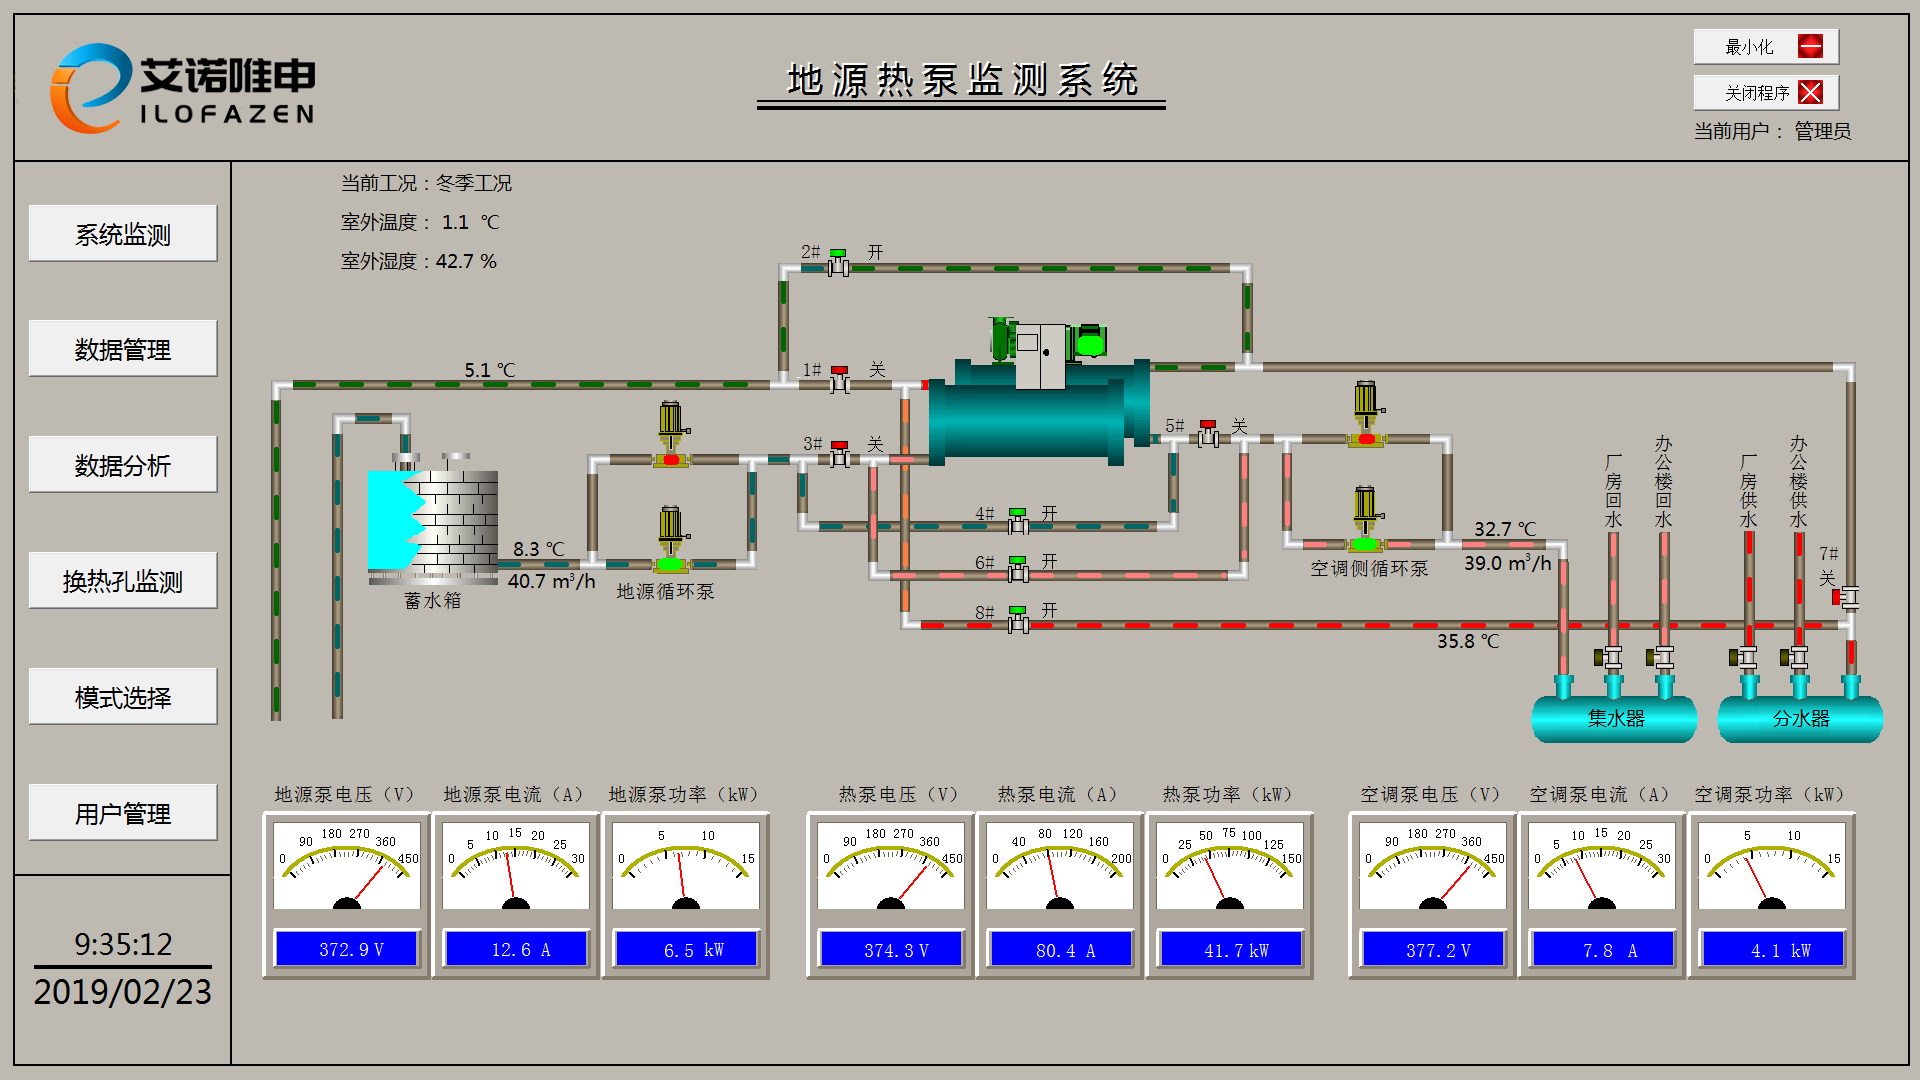Open the 换热孔监测 page
1920x1080 pixels.
pyautogui.click(x=123, y=581)
